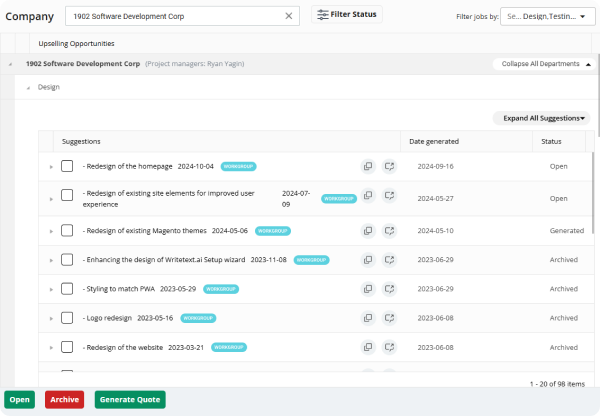The height and width of the screenshot is (416, 600).
Task: Check the Redesign of the homepage checkbox
Action: [x=67, y=166]
